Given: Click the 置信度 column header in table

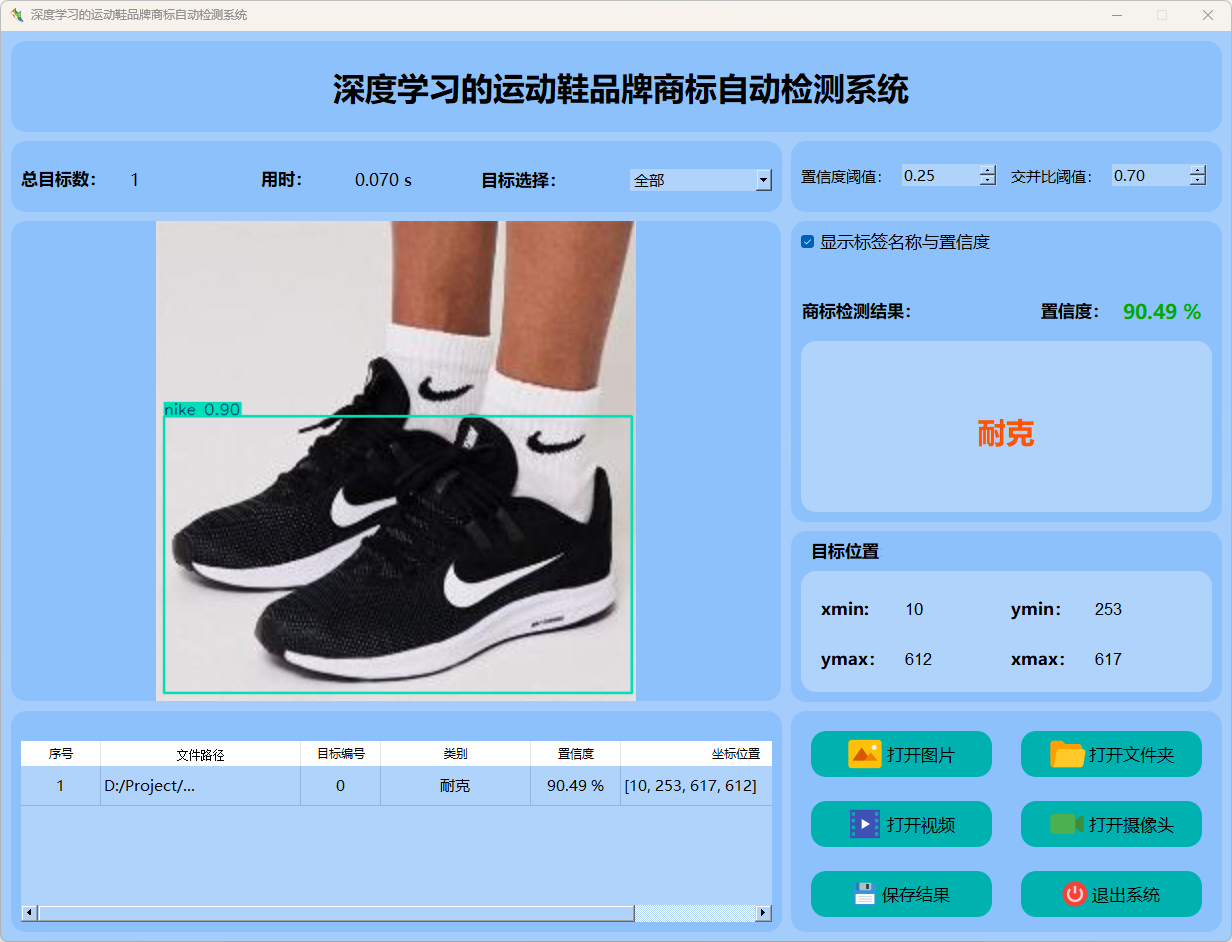Looking at the screenshot, I should tap(575, 754).
